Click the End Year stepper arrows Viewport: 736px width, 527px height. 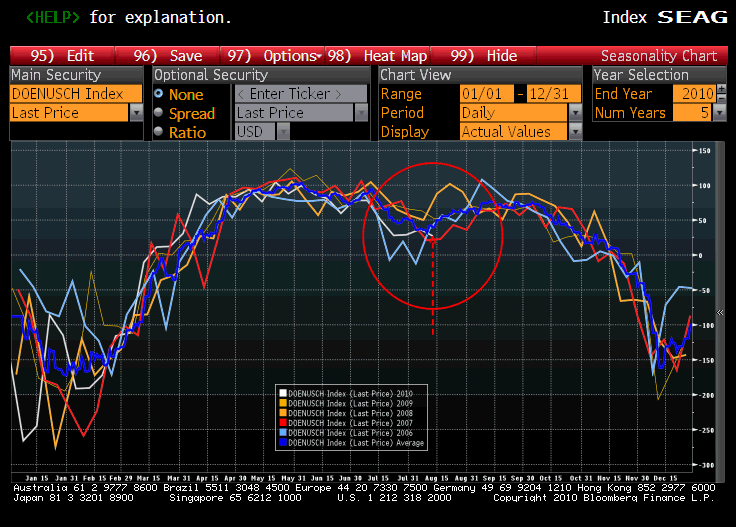tap(720, 94)
